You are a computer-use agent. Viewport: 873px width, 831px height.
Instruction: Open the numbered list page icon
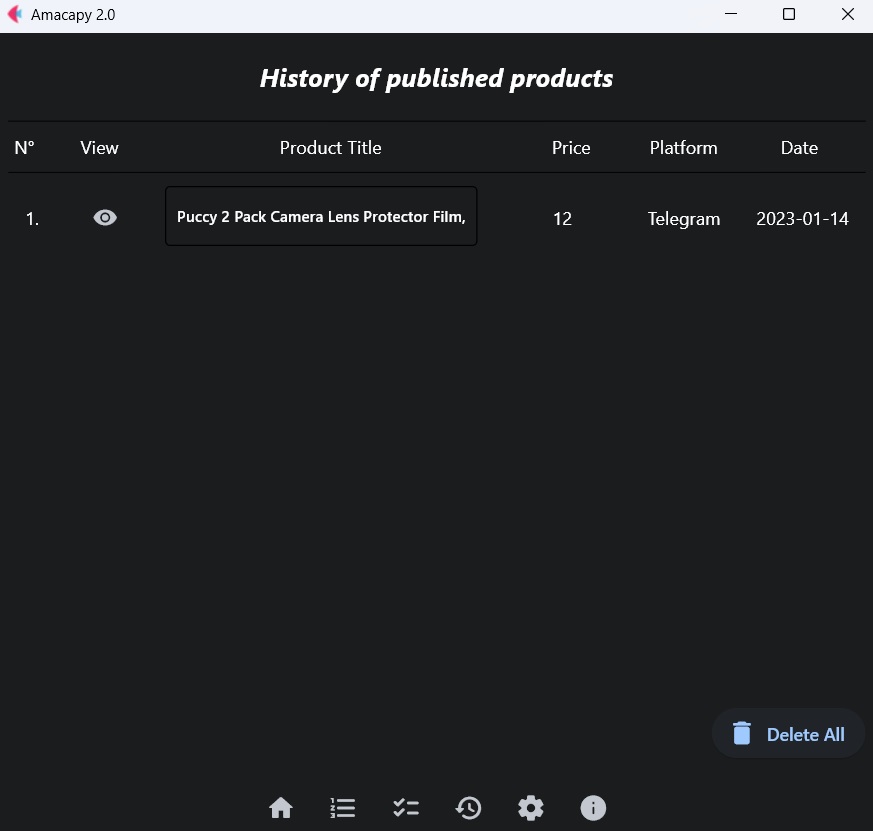click(x=343, y=808)
